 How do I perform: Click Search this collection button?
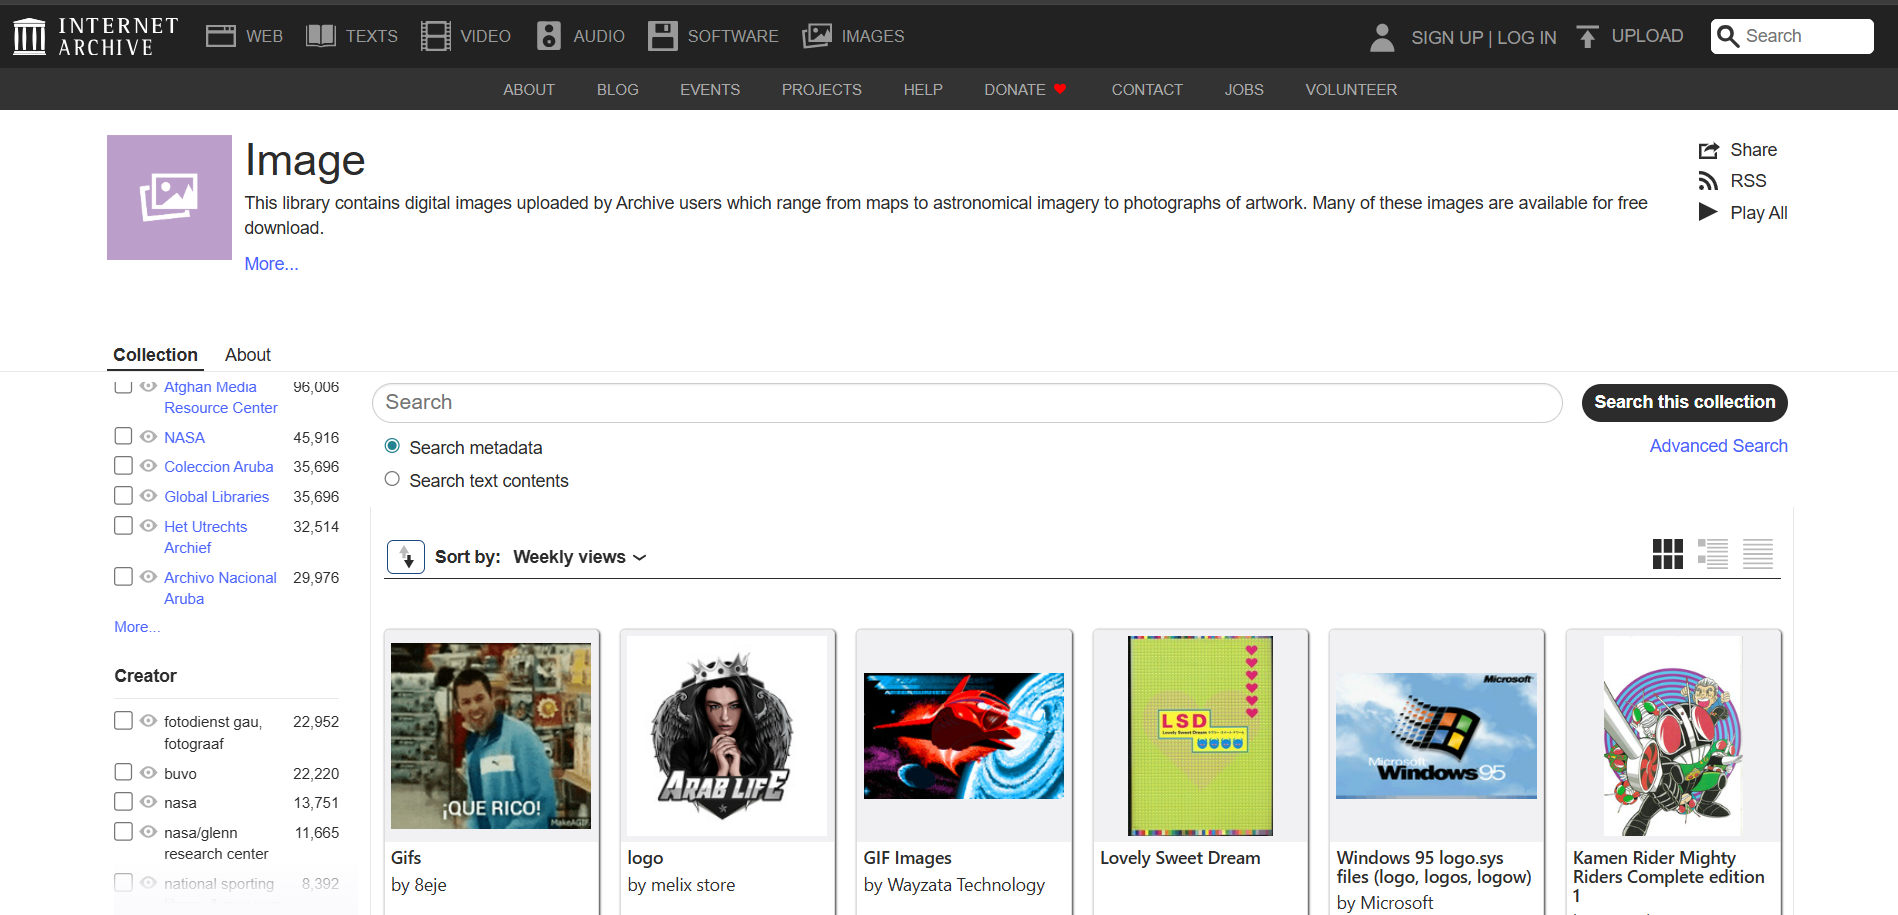[x=1684, y=402]
